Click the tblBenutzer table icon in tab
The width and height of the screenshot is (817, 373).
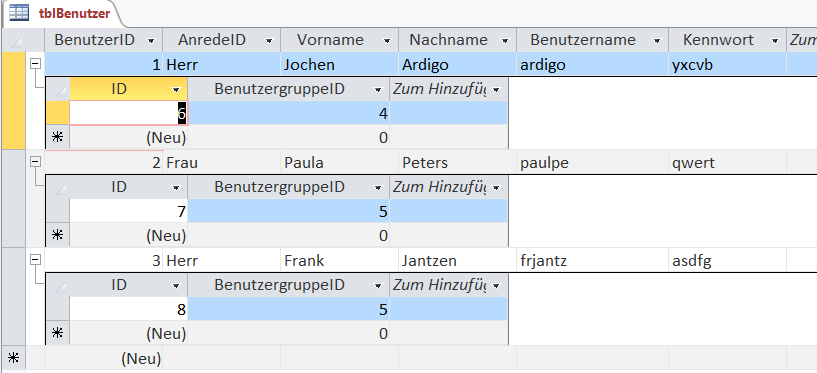(19, 13)
